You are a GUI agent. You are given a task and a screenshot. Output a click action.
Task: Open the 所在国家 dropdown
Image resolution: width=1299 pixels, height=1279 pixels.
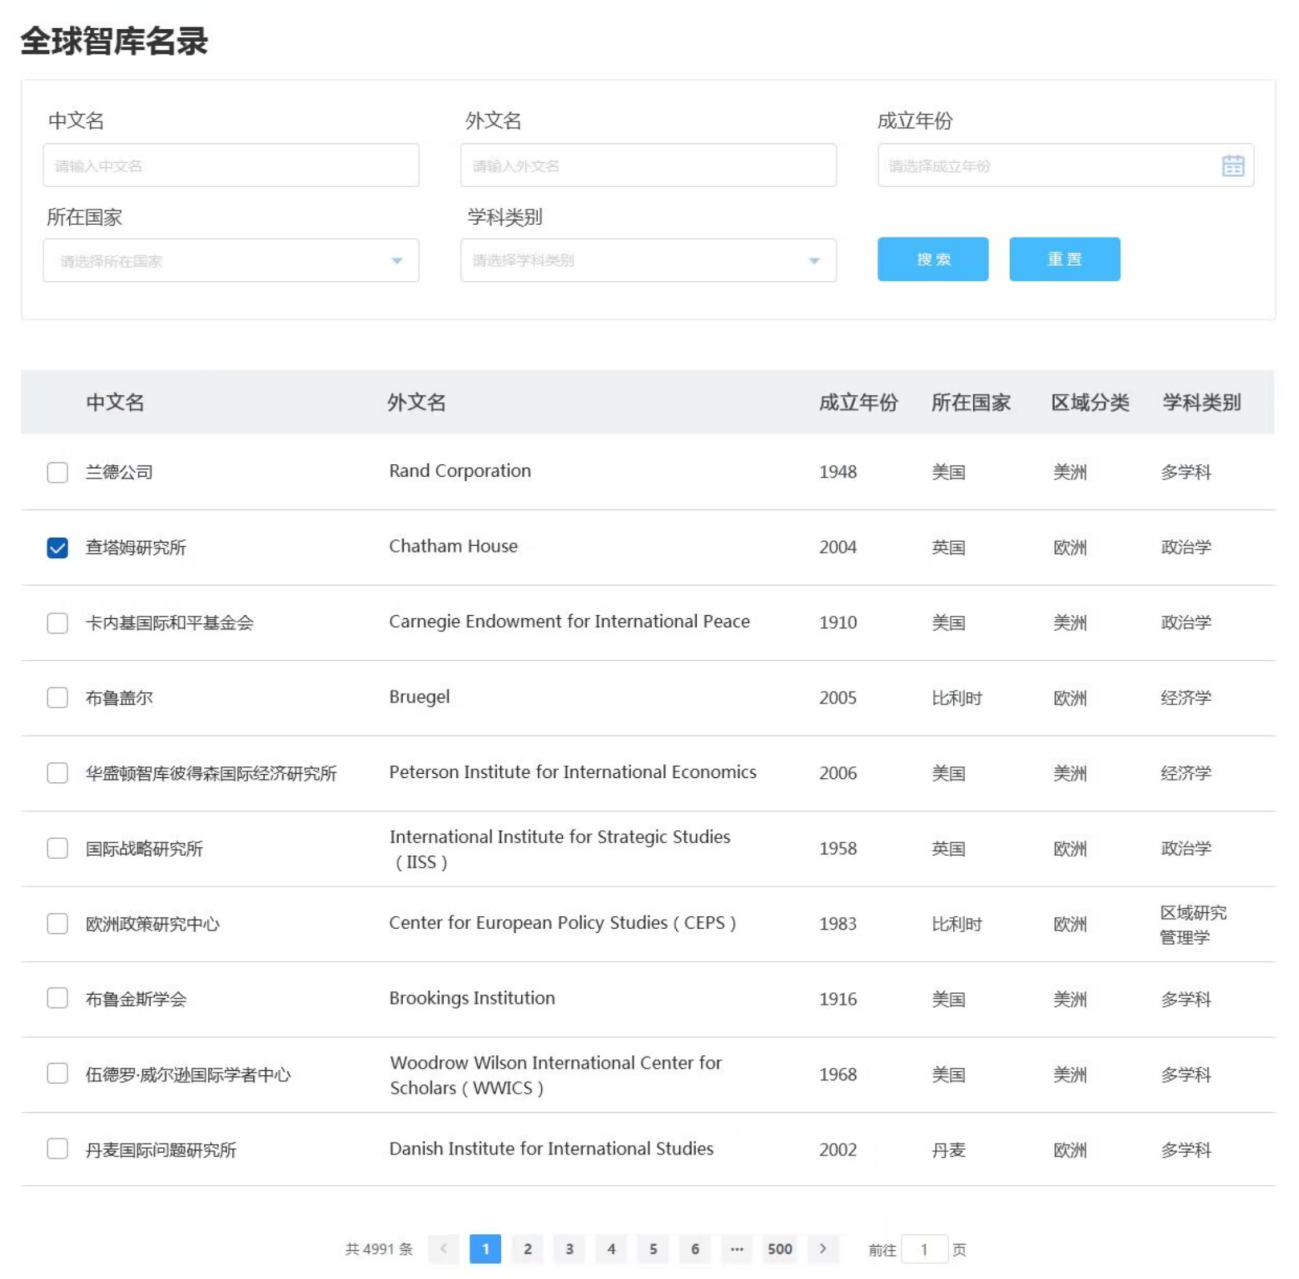pyautogui.click(x=231, y=260)
